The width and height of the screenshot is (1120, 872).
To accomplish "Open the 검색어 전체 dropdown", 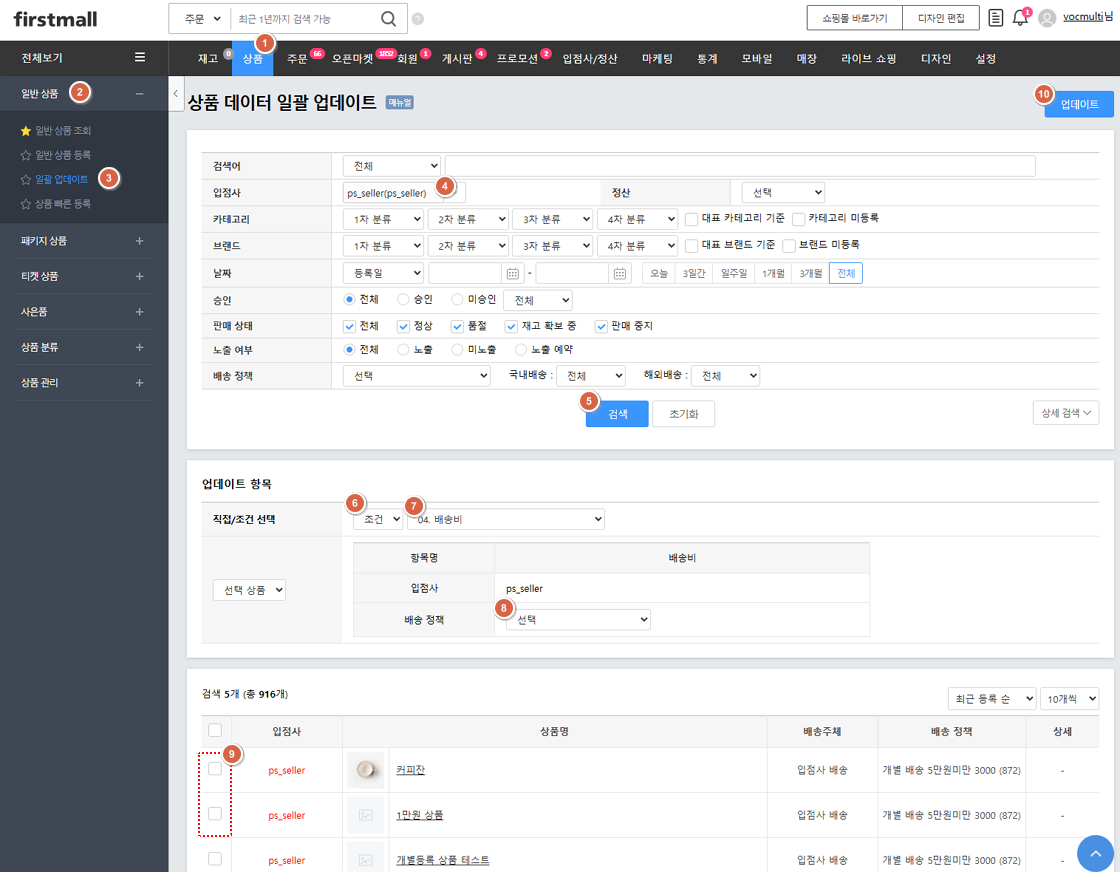I will (392, 166).
